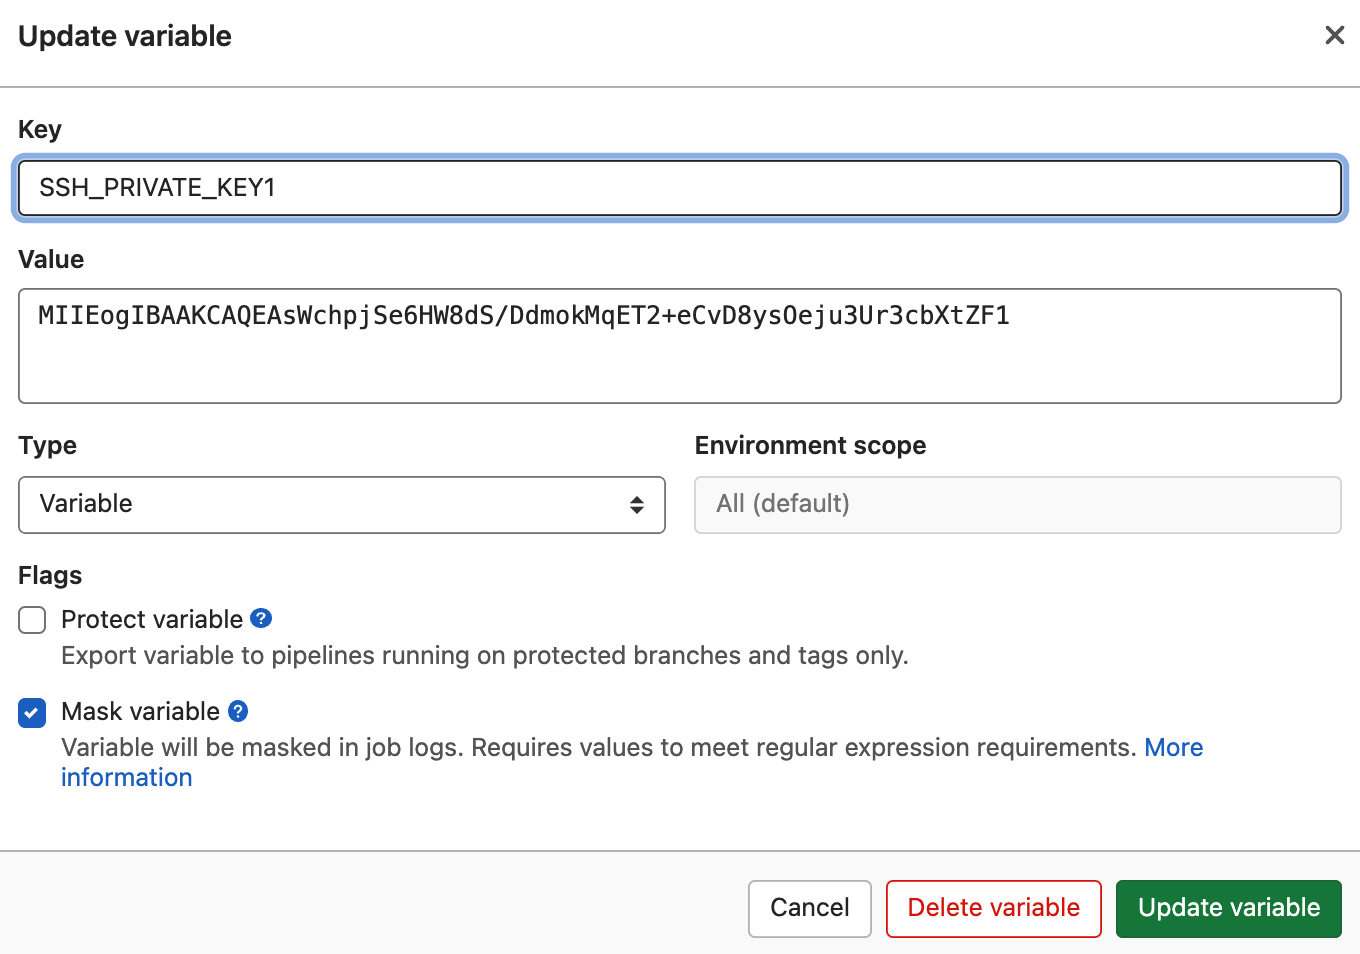This screenshot has height=954, width=1360.
Task: Click the Mask variable help icon
Action: [238, 711]
